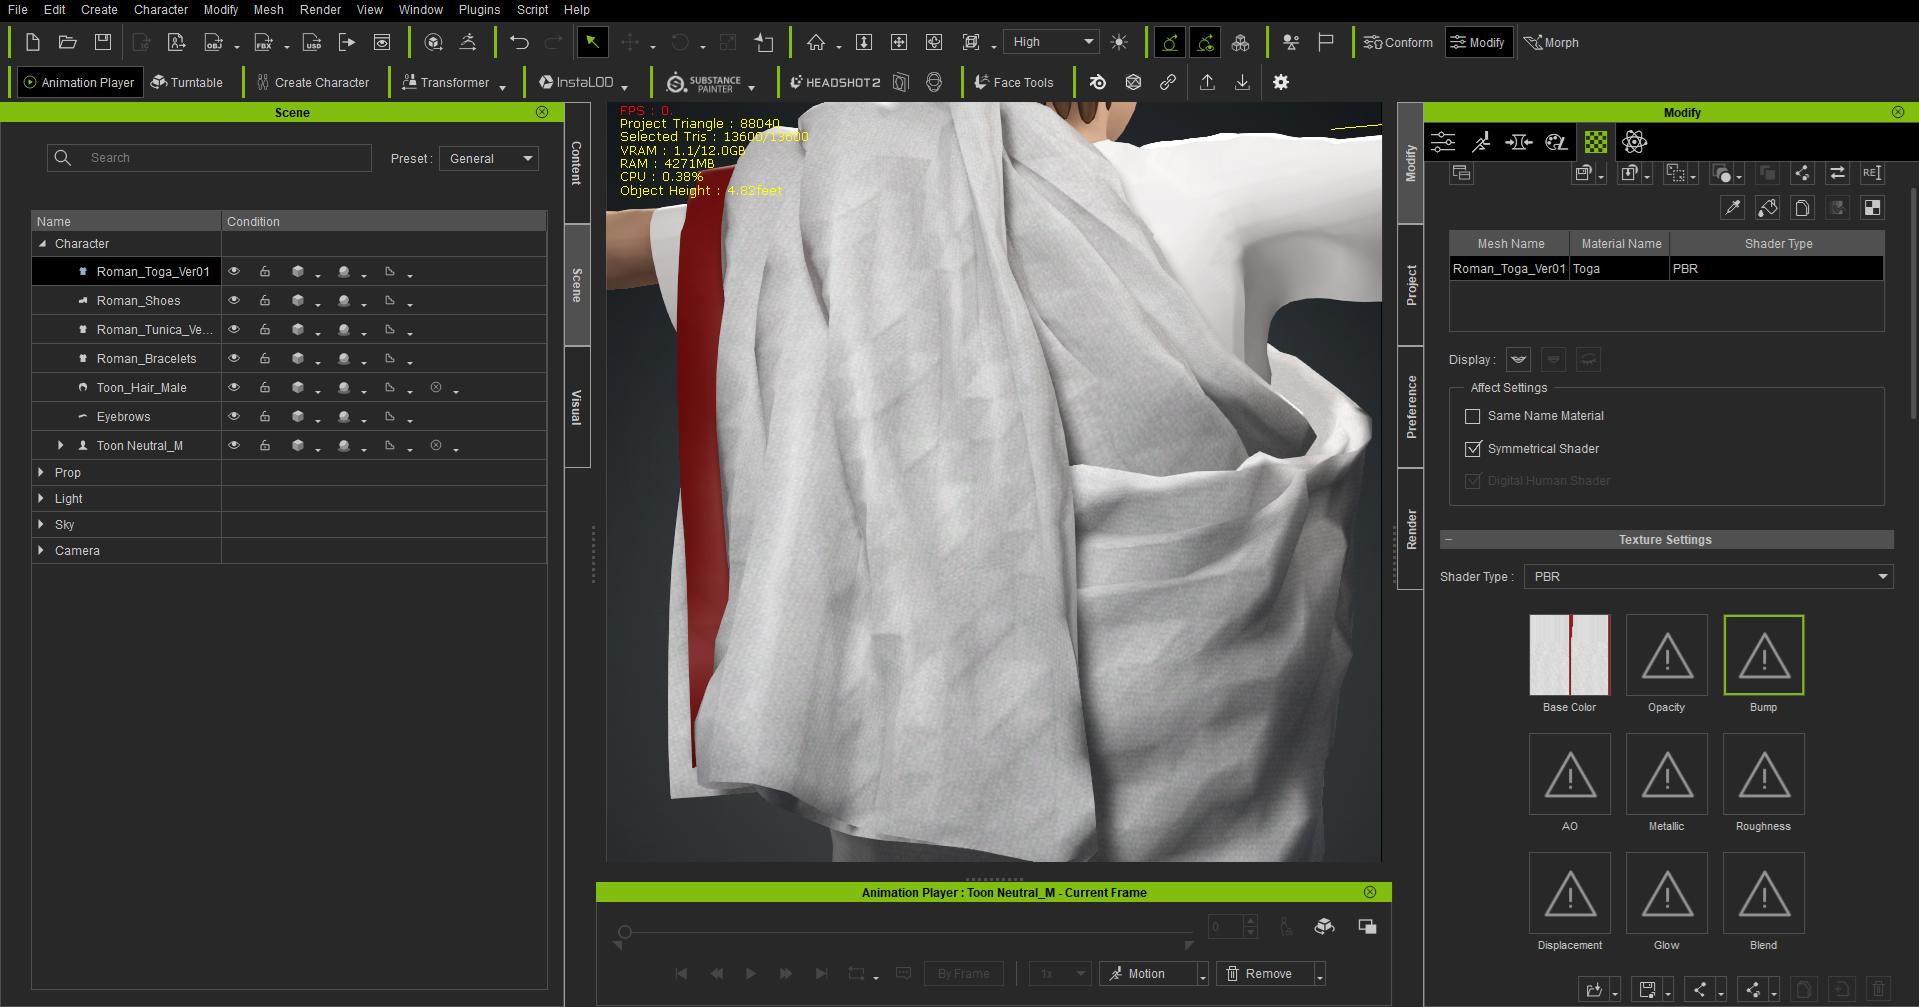Click the upload arrow icon in toolbar
1919x1007 pixels.
pyautogui.click(x=1208, y=82)
